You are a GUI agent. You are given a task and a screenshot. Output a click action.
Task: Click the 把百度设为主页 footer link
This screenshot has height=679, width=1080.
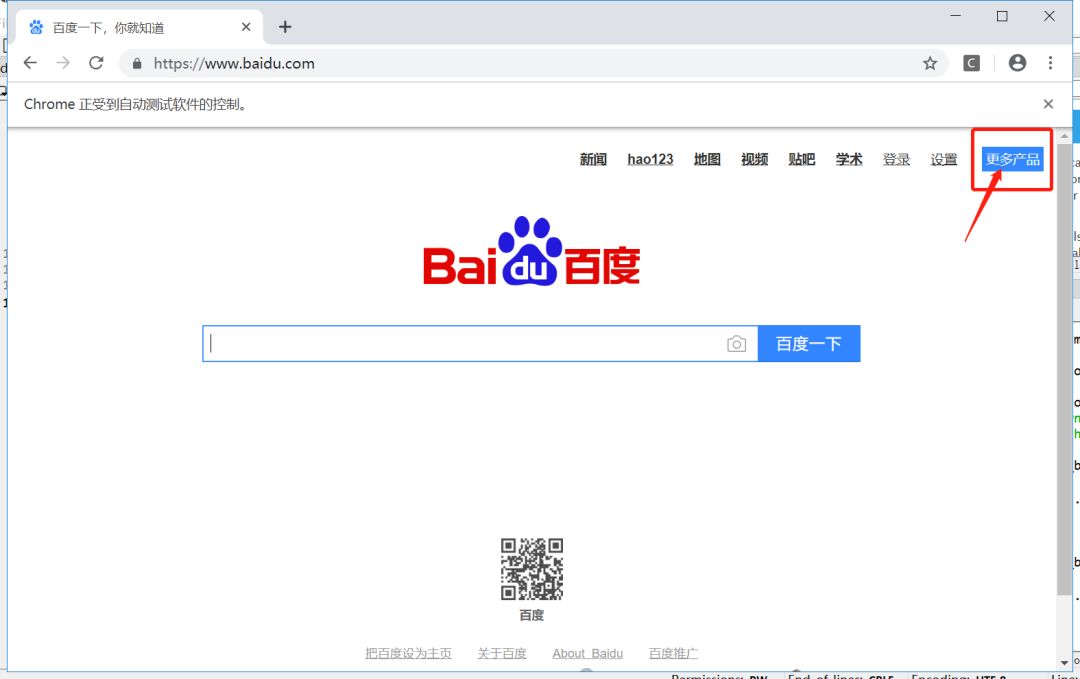click(x=408, y=654)
